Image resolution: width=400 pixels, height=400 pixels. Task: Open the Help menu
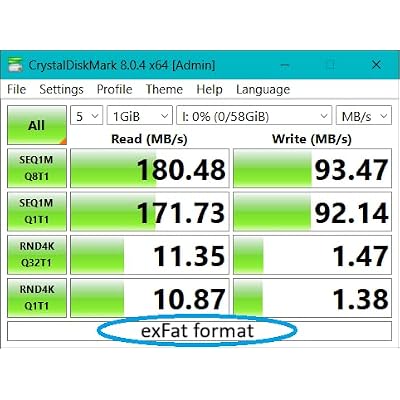[209, 89]
